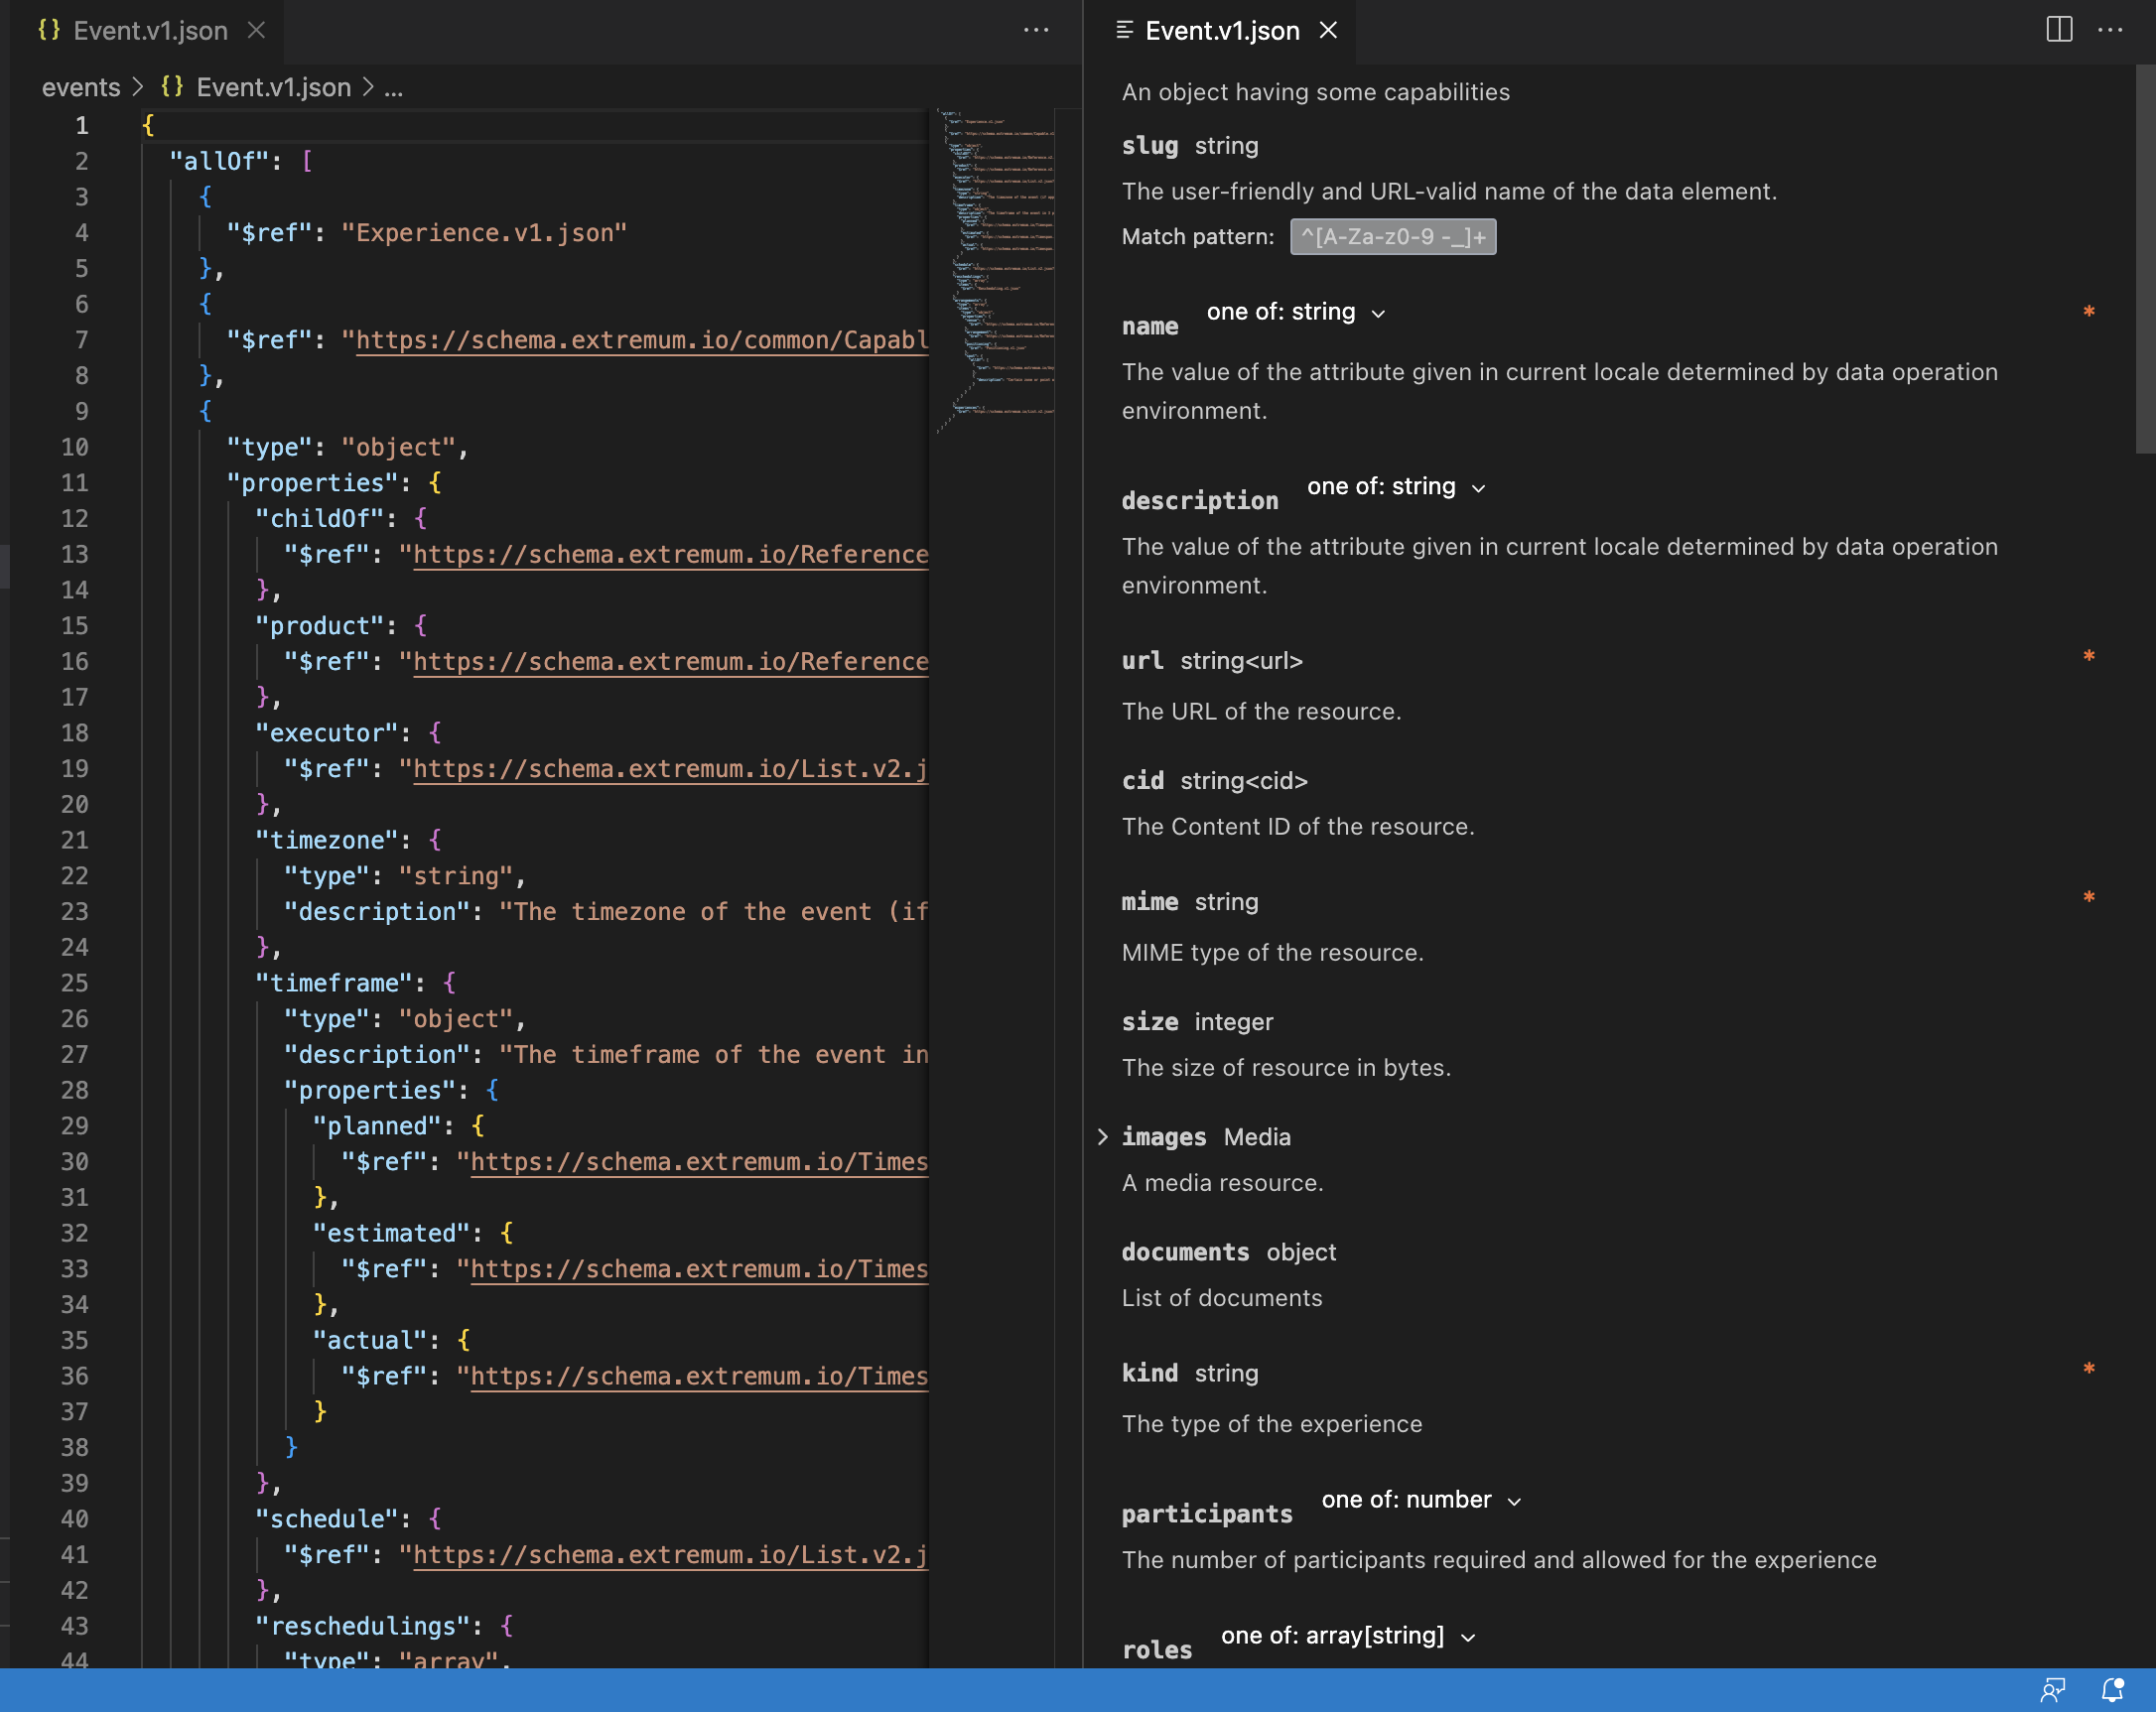
Task: Click the events breadcrumb folder
Action: click(x=81, y=87)
